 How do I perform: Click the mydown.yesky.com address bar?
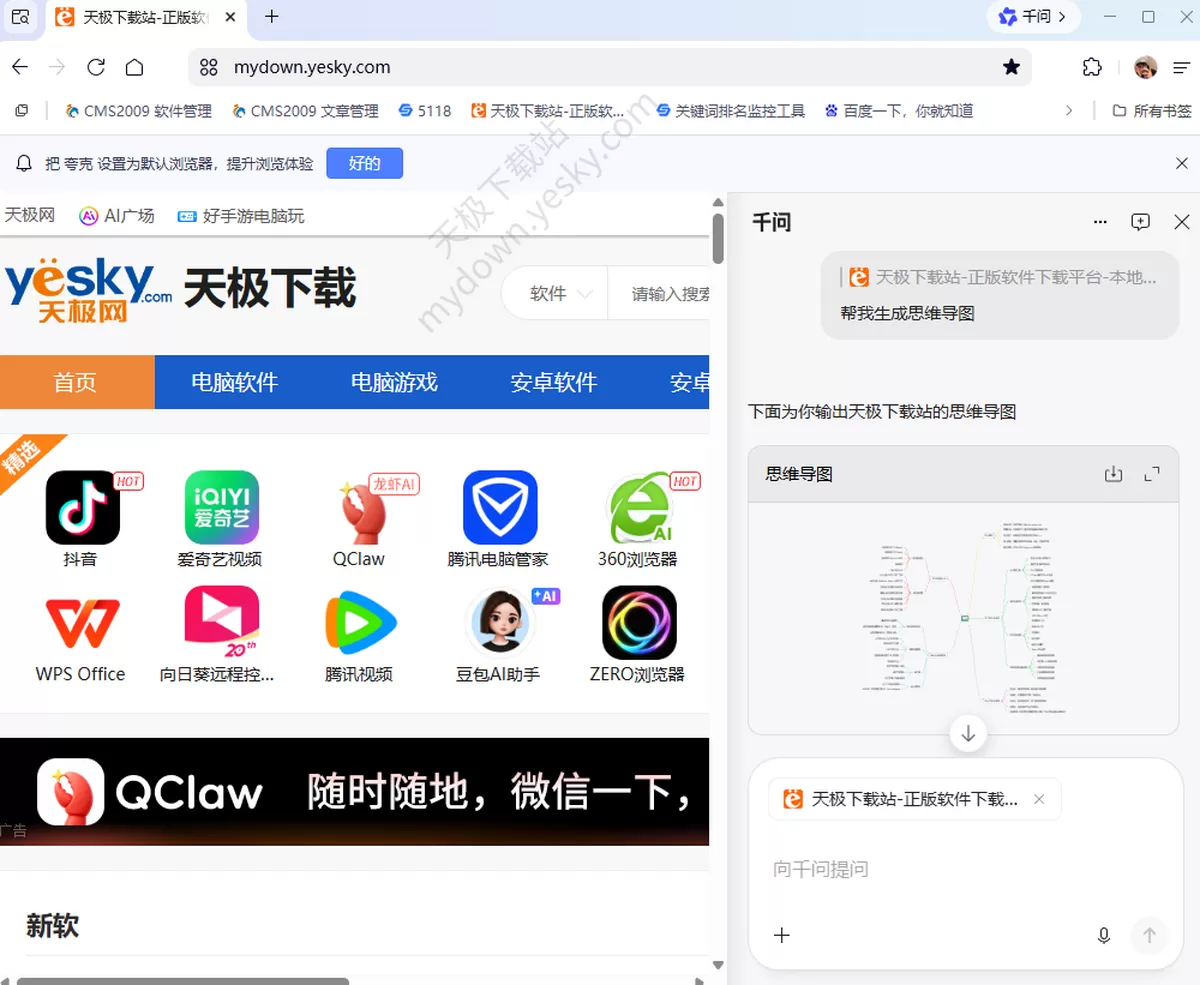tap(610, 67)
